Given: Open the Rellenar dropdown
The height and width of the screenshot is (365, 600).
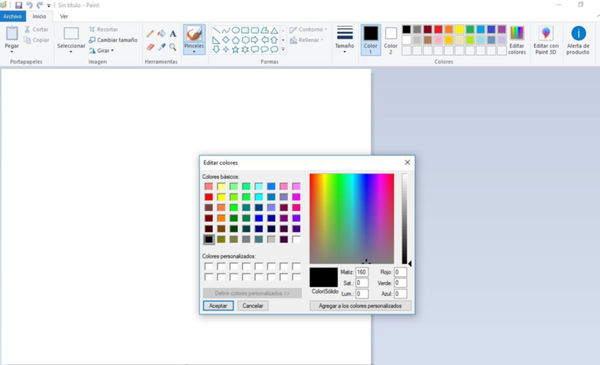Looking at the screenshot, I should click(307, 40).
